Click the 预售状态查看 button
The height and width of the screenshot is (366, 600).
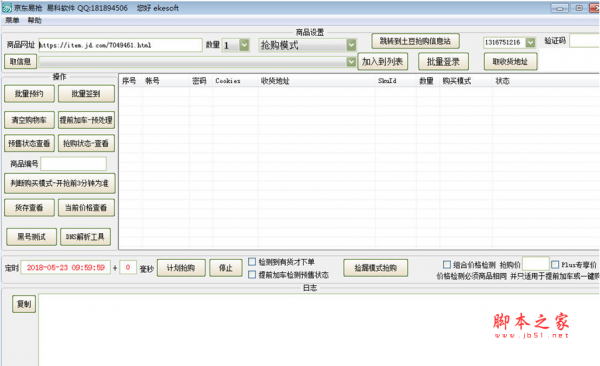click(x=29, y=144)
